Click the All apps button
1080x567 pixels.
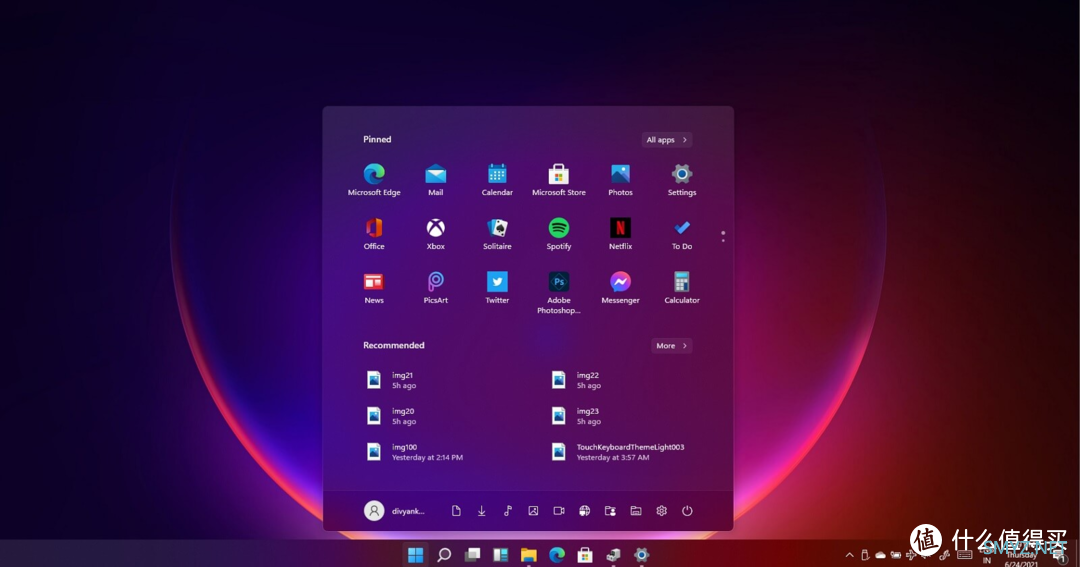pos(666,140)
